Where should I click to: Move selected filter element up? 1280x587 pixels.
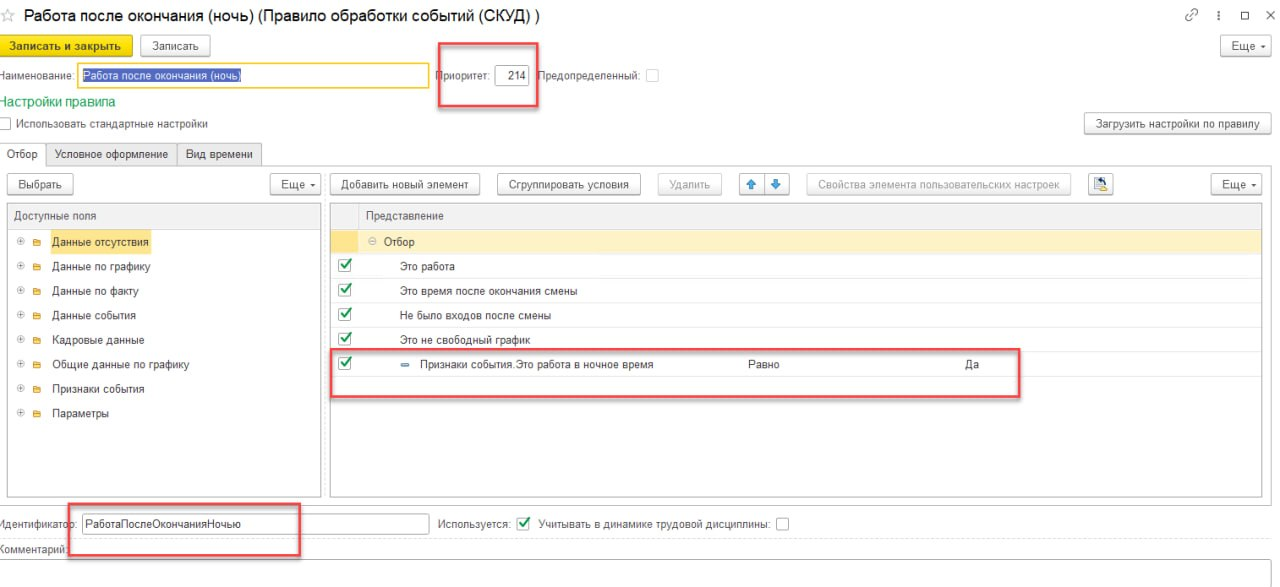[751, 184]
